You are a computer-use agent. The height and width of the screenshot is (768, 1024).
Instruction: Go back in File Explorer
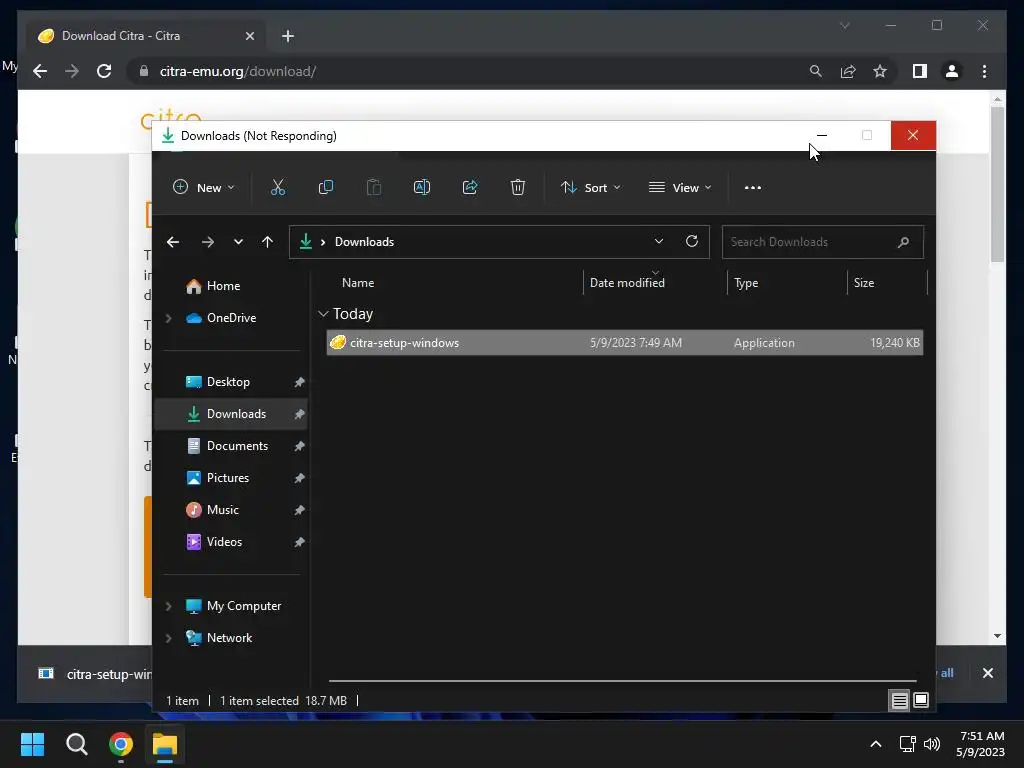(173, 242)
